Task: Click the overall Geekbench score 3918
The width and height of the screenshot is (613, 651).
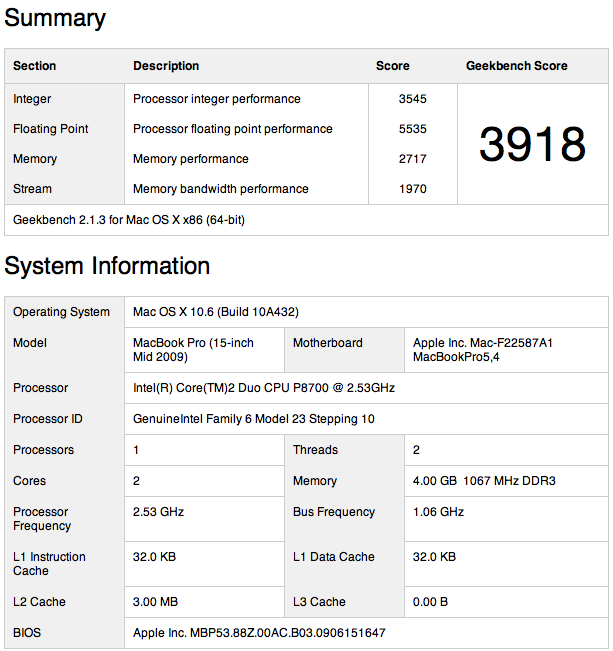Action: (532, 144)
